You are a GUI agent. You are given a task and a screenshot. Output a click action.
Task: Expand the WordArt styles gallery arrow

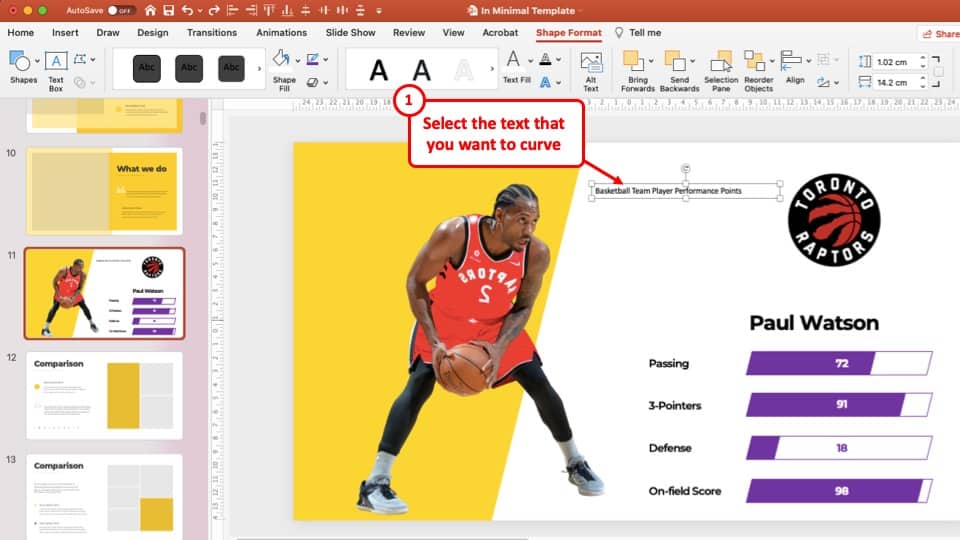pyautogui.click(x=492, y=69)
